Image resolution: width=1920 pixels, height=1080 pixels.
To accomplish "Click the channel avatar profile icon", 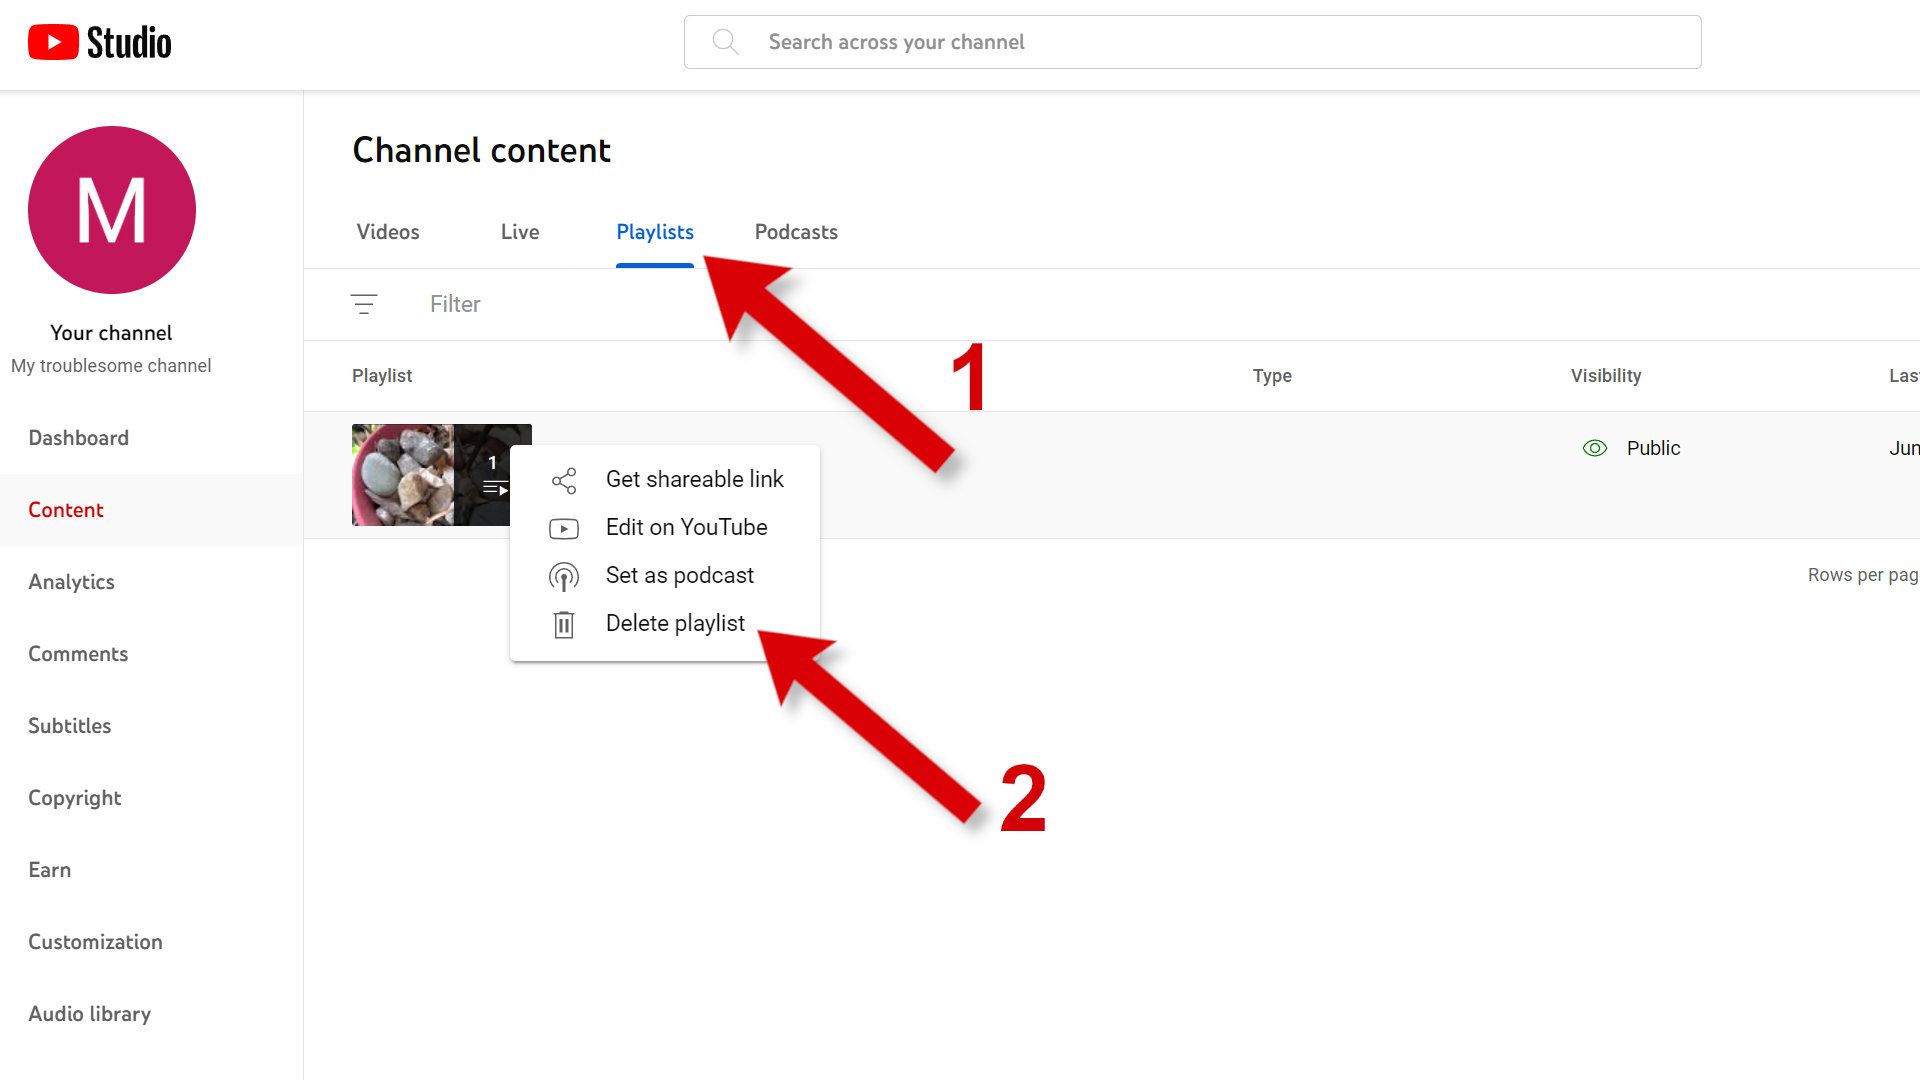I will 111,211.
